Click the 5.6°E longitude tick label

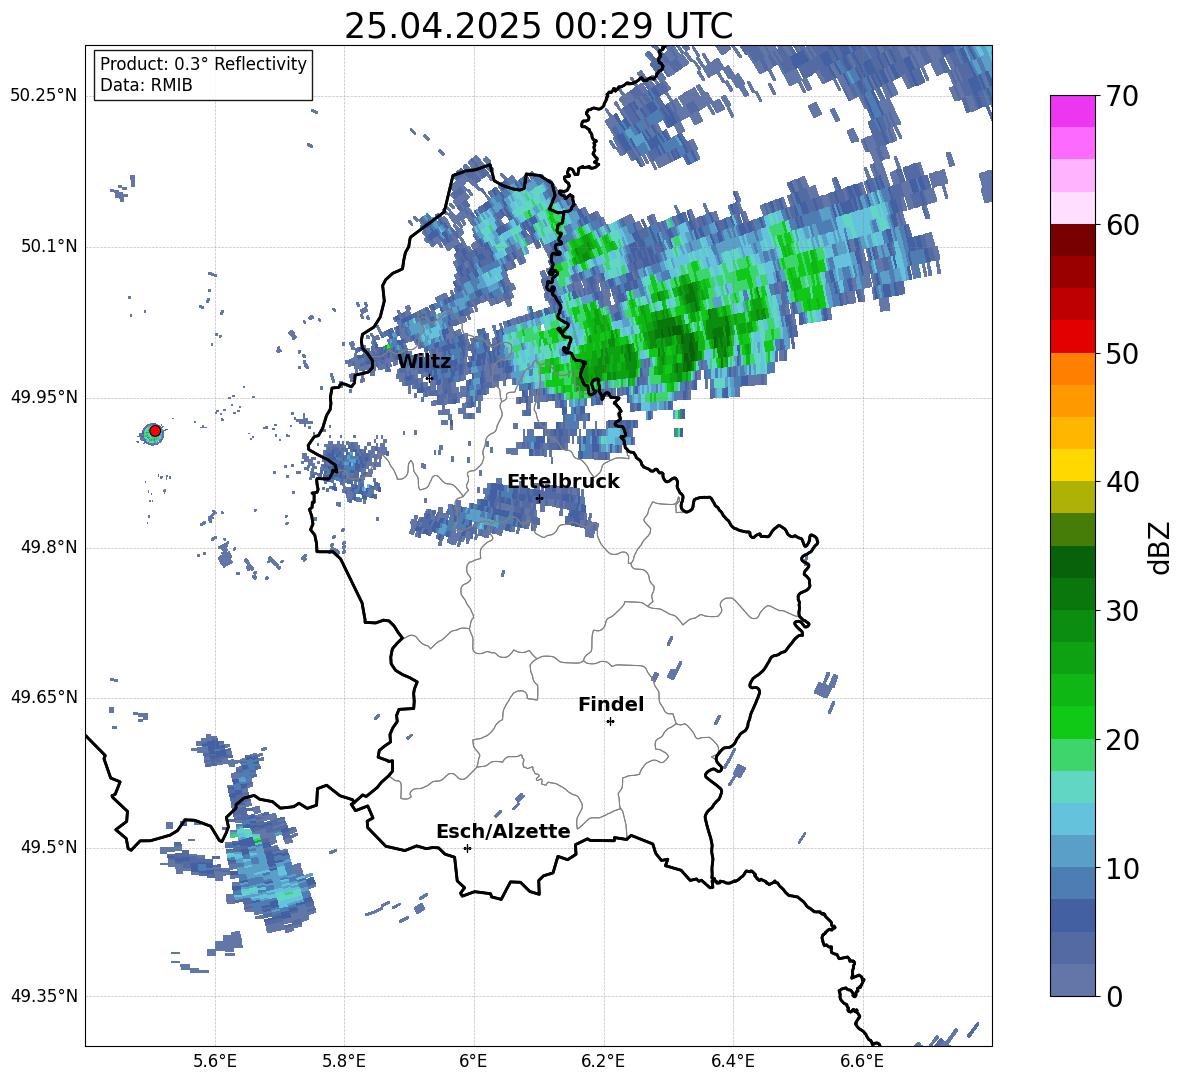(x=215, y=1061)
